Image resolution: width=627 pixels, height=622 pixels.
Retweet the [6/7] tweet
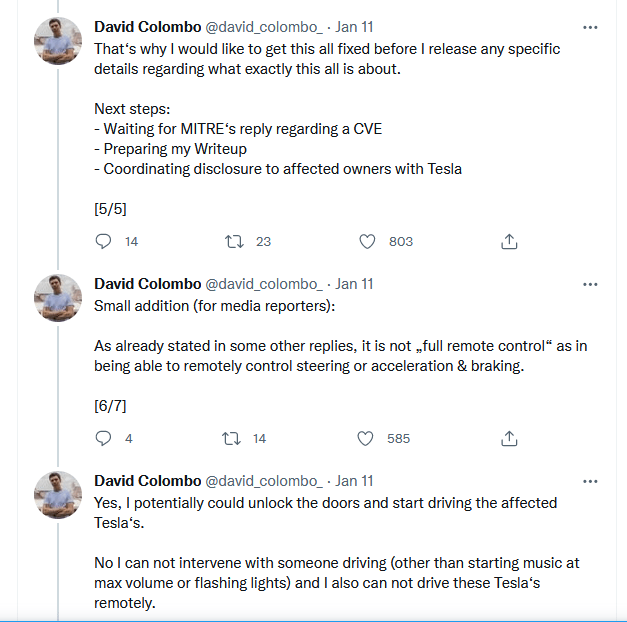[x=234, y=438]
